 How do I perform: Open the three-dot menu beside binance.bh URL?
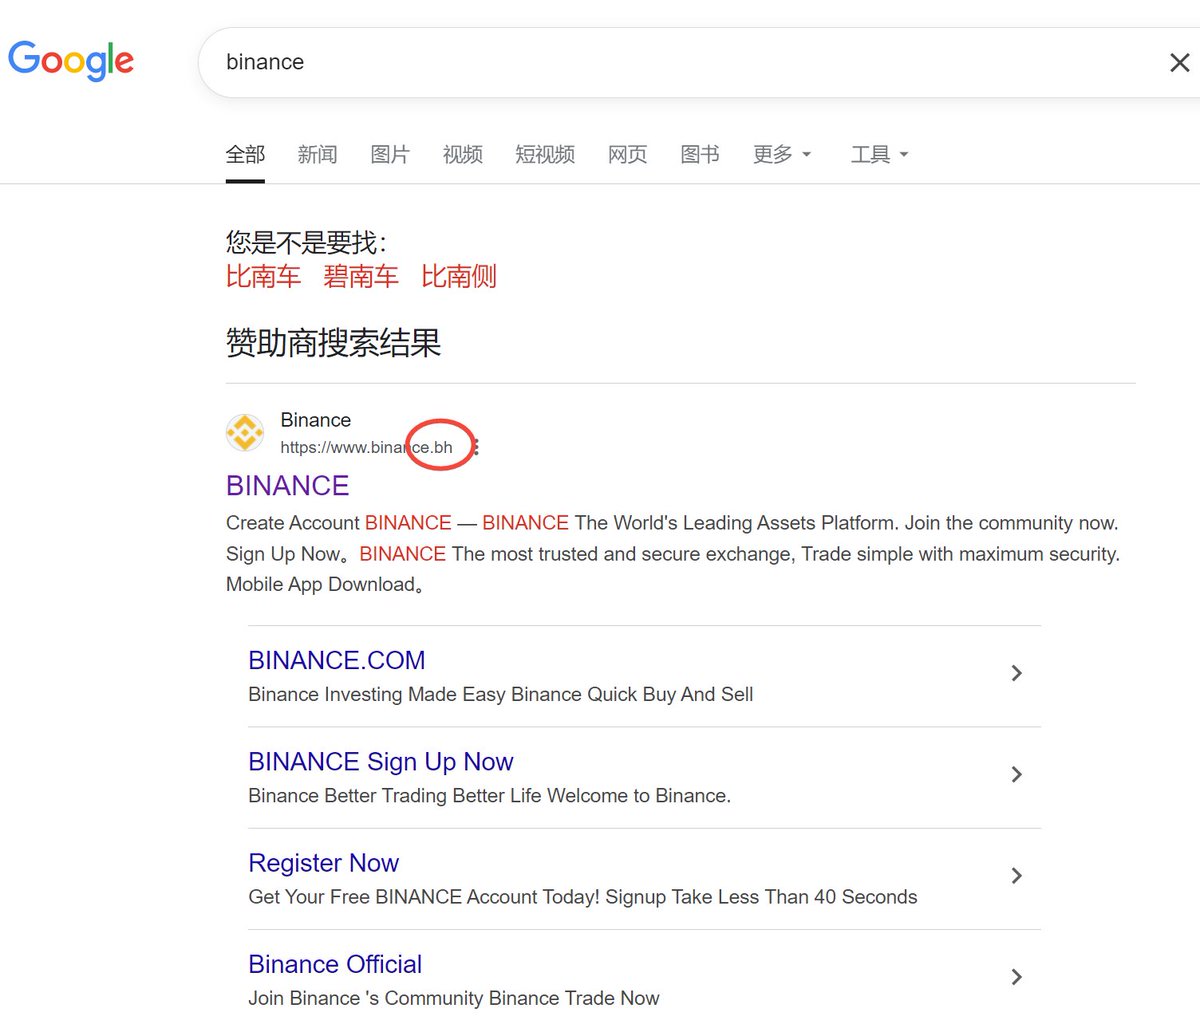click(477, 447)
